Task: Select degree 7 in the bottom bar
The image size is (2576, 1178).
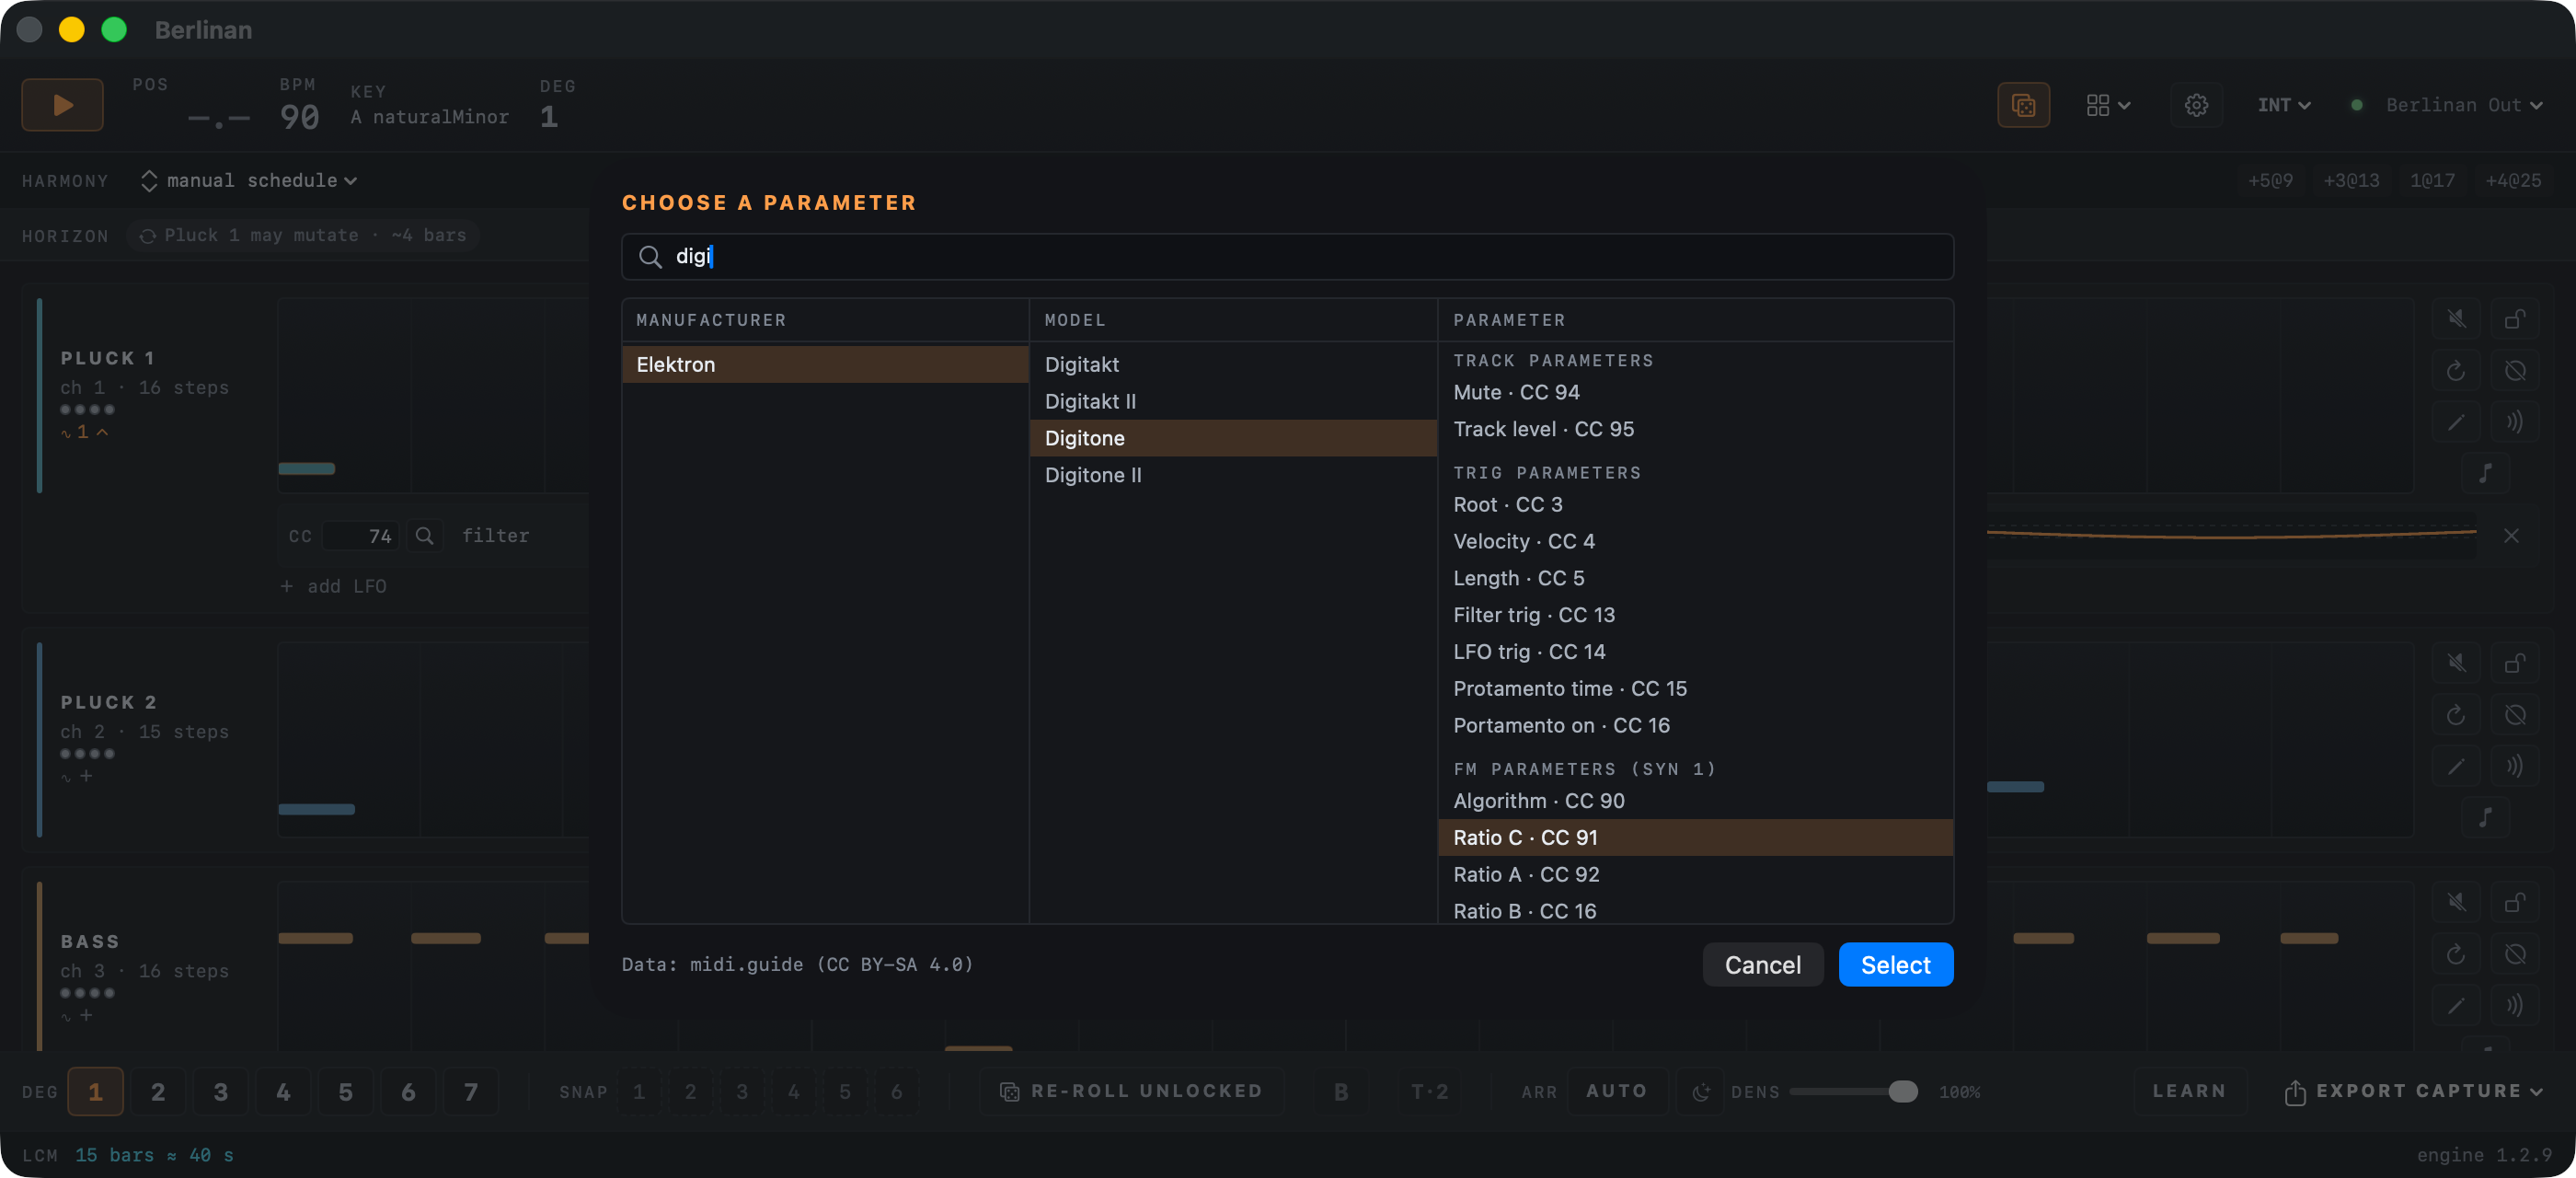Action: click(471, 1091)
